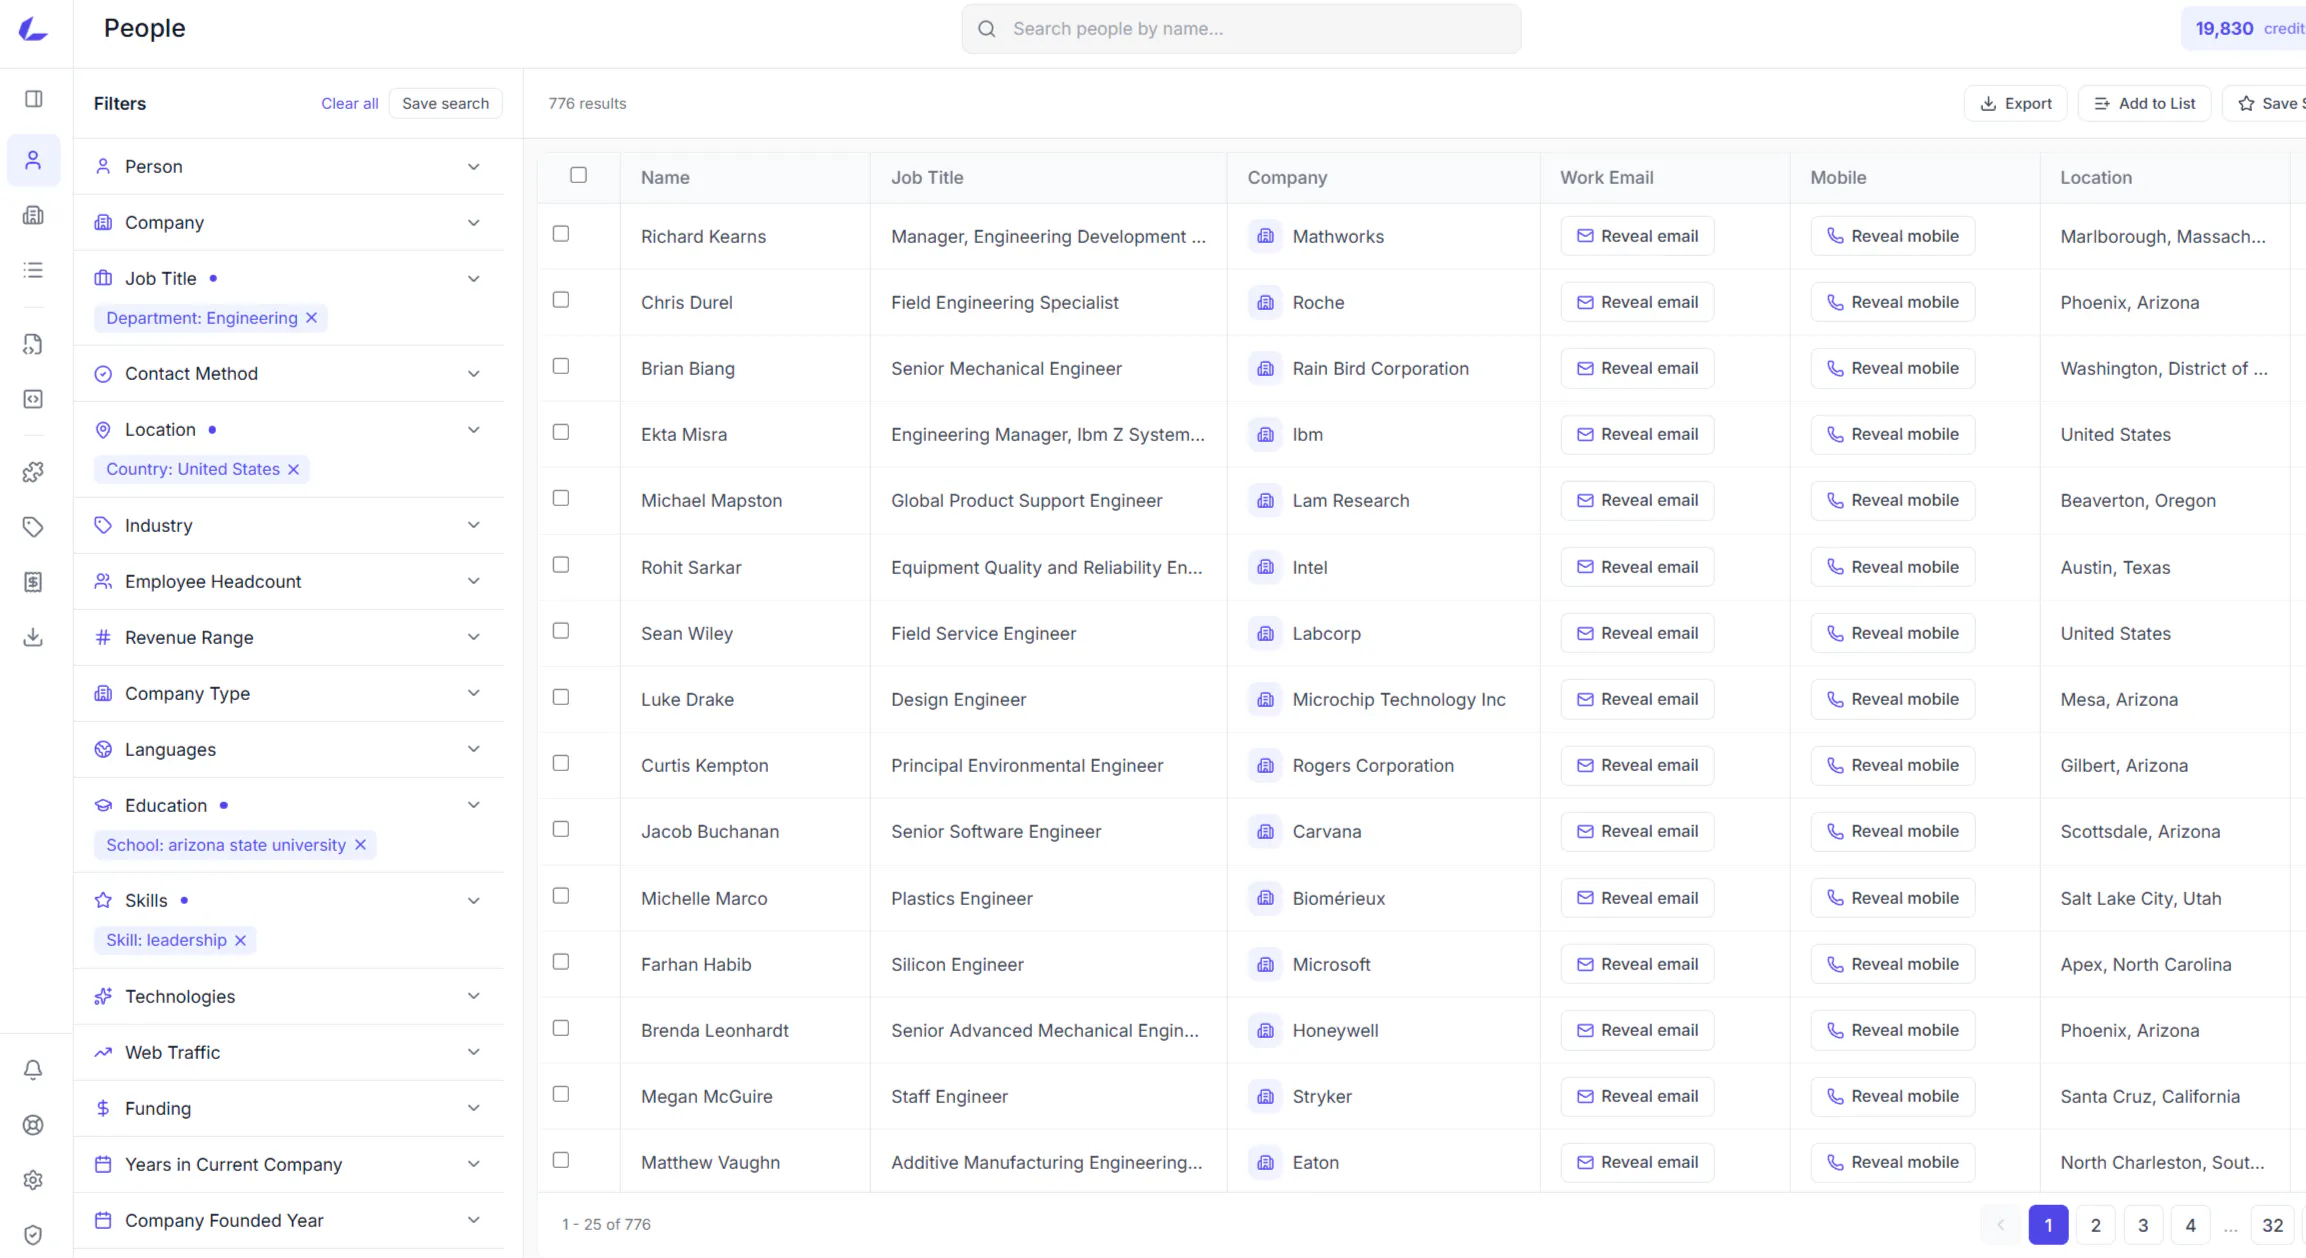
Task: Remove the Country: United States filter chip
Action: pyautogui.click(x=293, y=469)
